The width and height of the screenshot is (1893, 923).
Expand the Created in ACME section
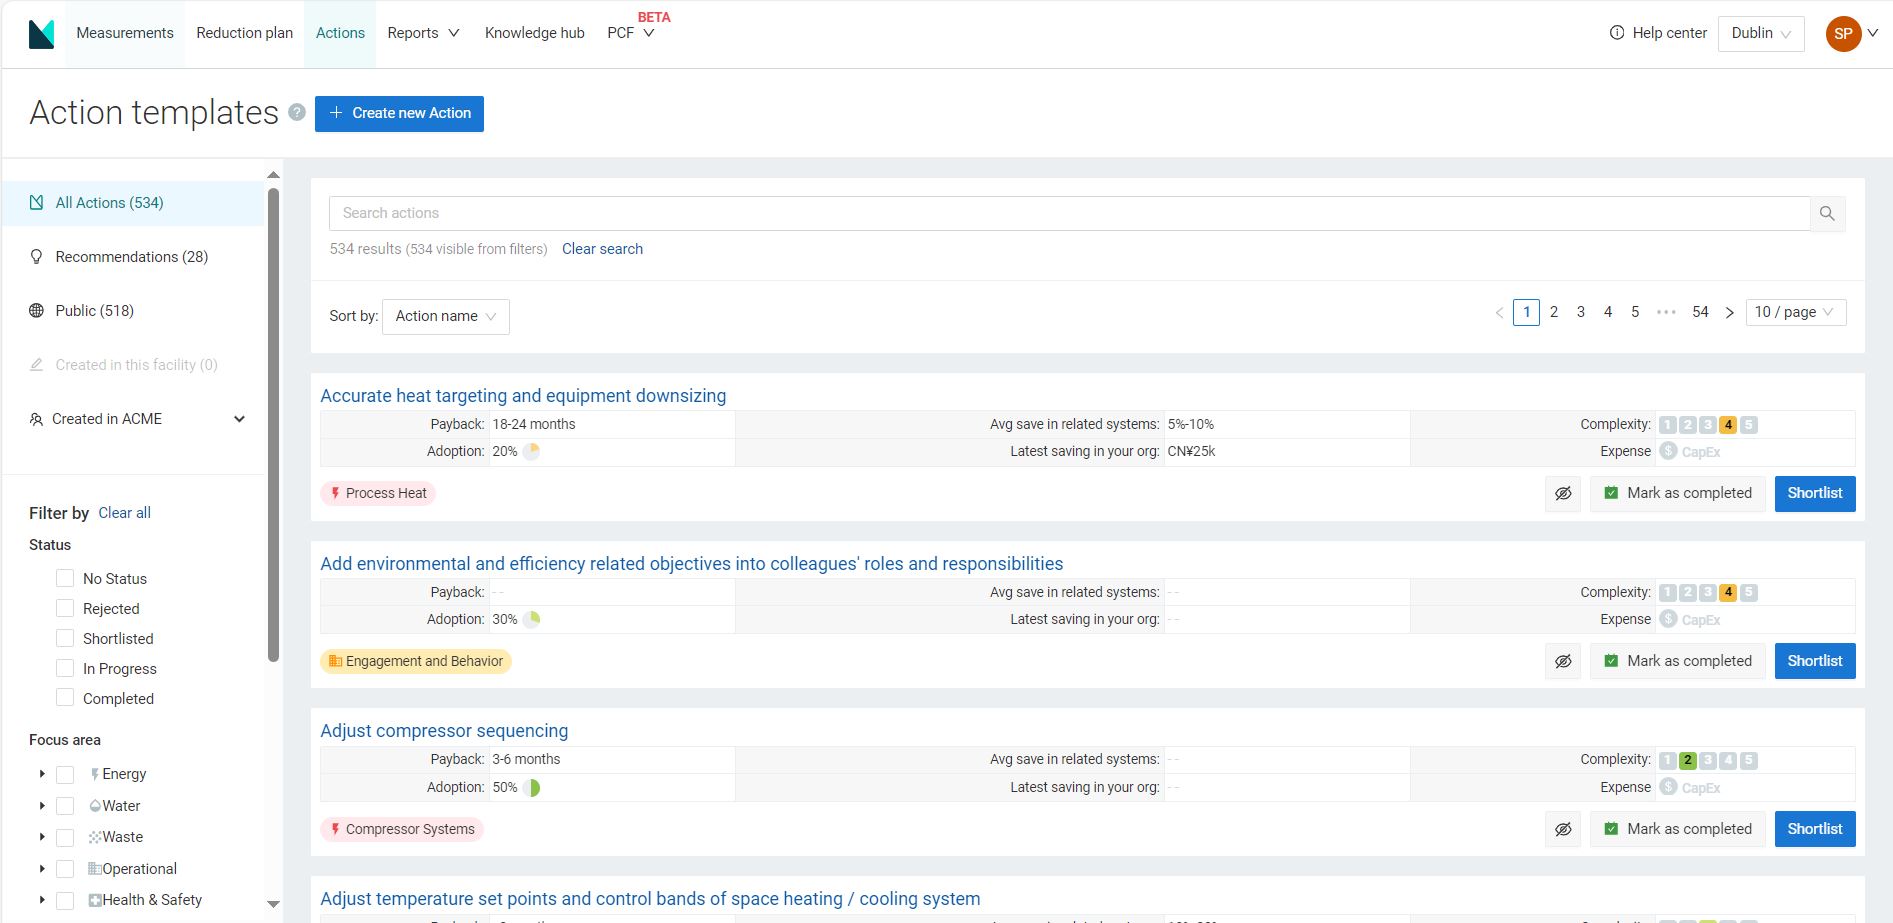240,419
